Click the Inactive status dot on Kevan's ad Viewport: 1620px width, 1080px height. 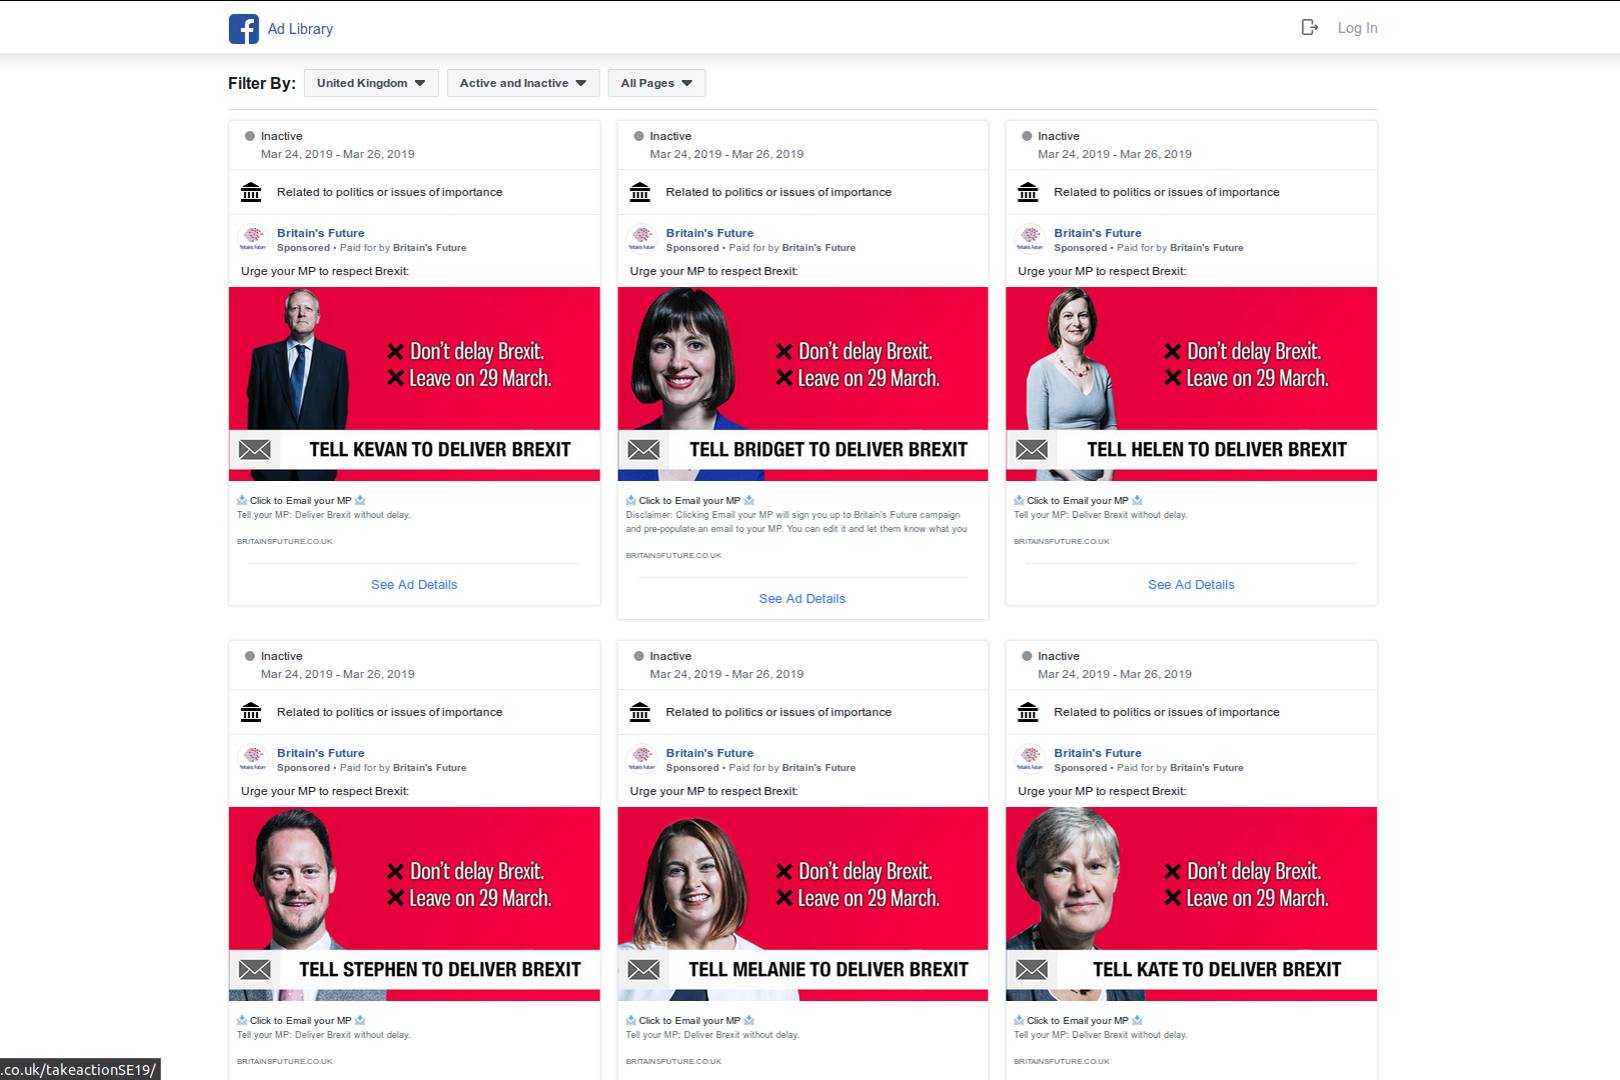(x=248, y=135)
